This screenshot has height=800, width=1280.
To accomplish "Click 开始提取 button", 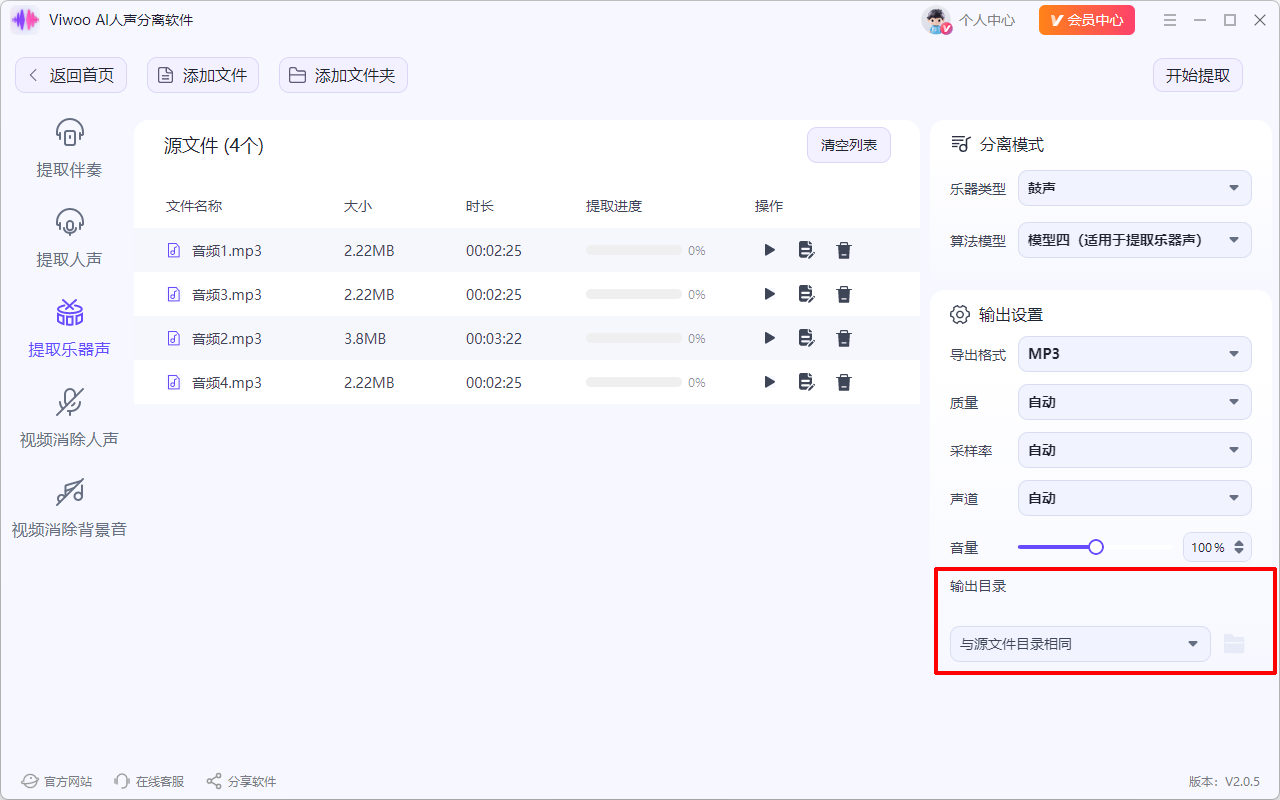I will [1197, 75].
